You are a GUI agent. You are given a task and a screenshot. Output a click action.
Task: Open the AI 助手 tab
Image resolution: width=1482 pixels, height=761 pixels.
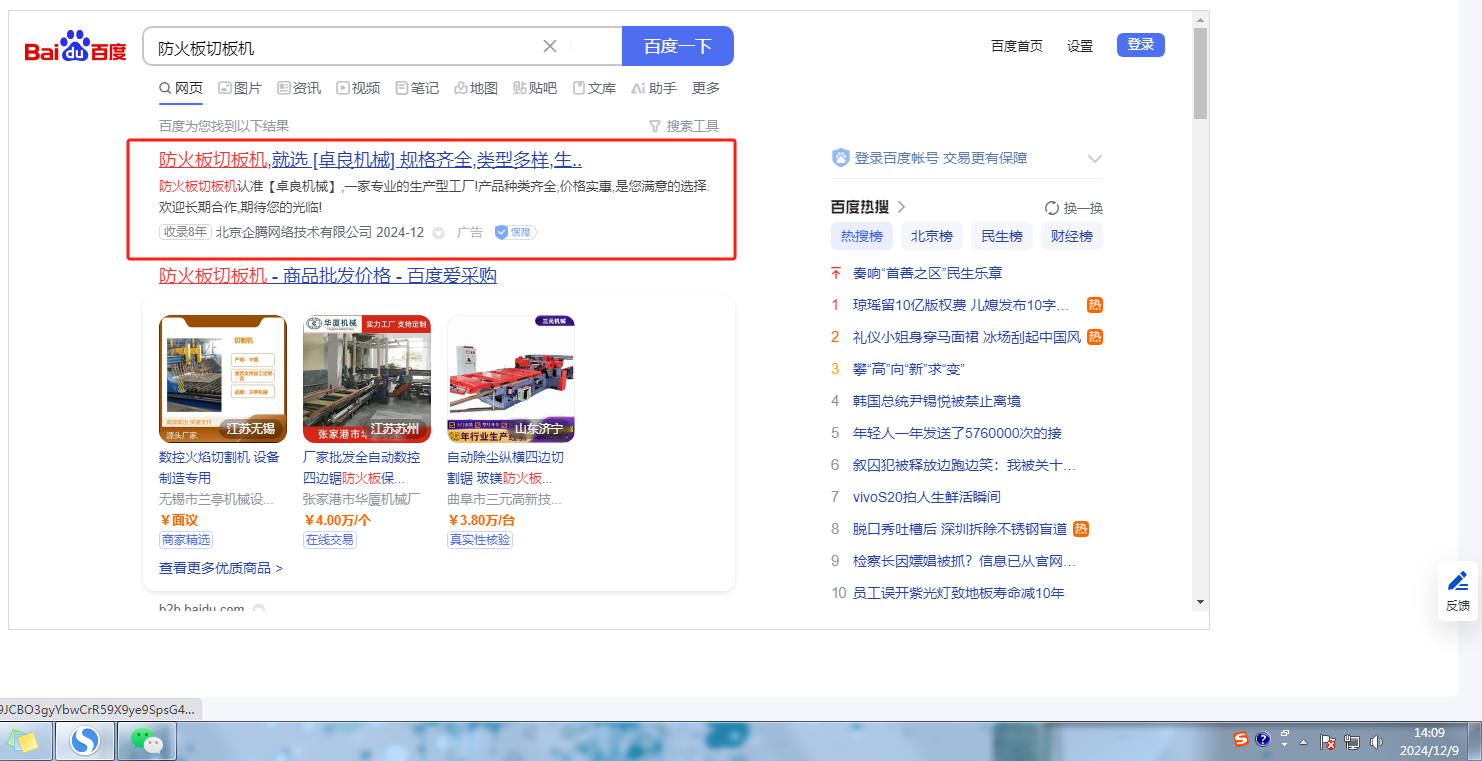[654, 88]
